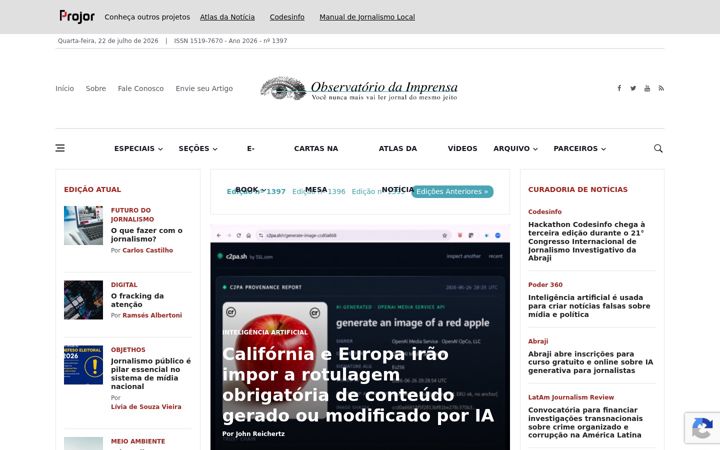This screenshot has width=720, height=450.
Task: Click the EDIÇÃO ATUAL heading
Action: [x=92, y=189]
